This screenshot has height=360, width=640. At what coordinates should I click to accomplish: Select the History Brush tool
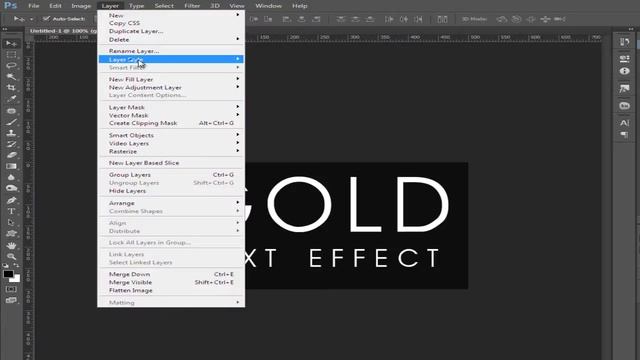coord(11,144)
